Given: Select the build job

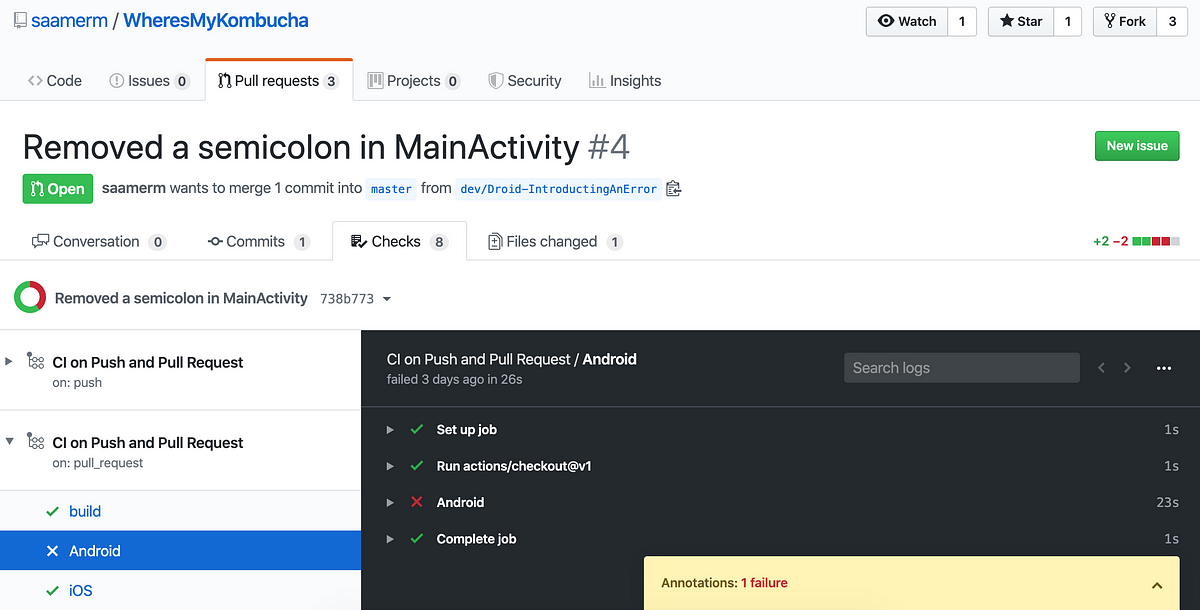Looking at the screenshot, I should (x=180, y=511).
